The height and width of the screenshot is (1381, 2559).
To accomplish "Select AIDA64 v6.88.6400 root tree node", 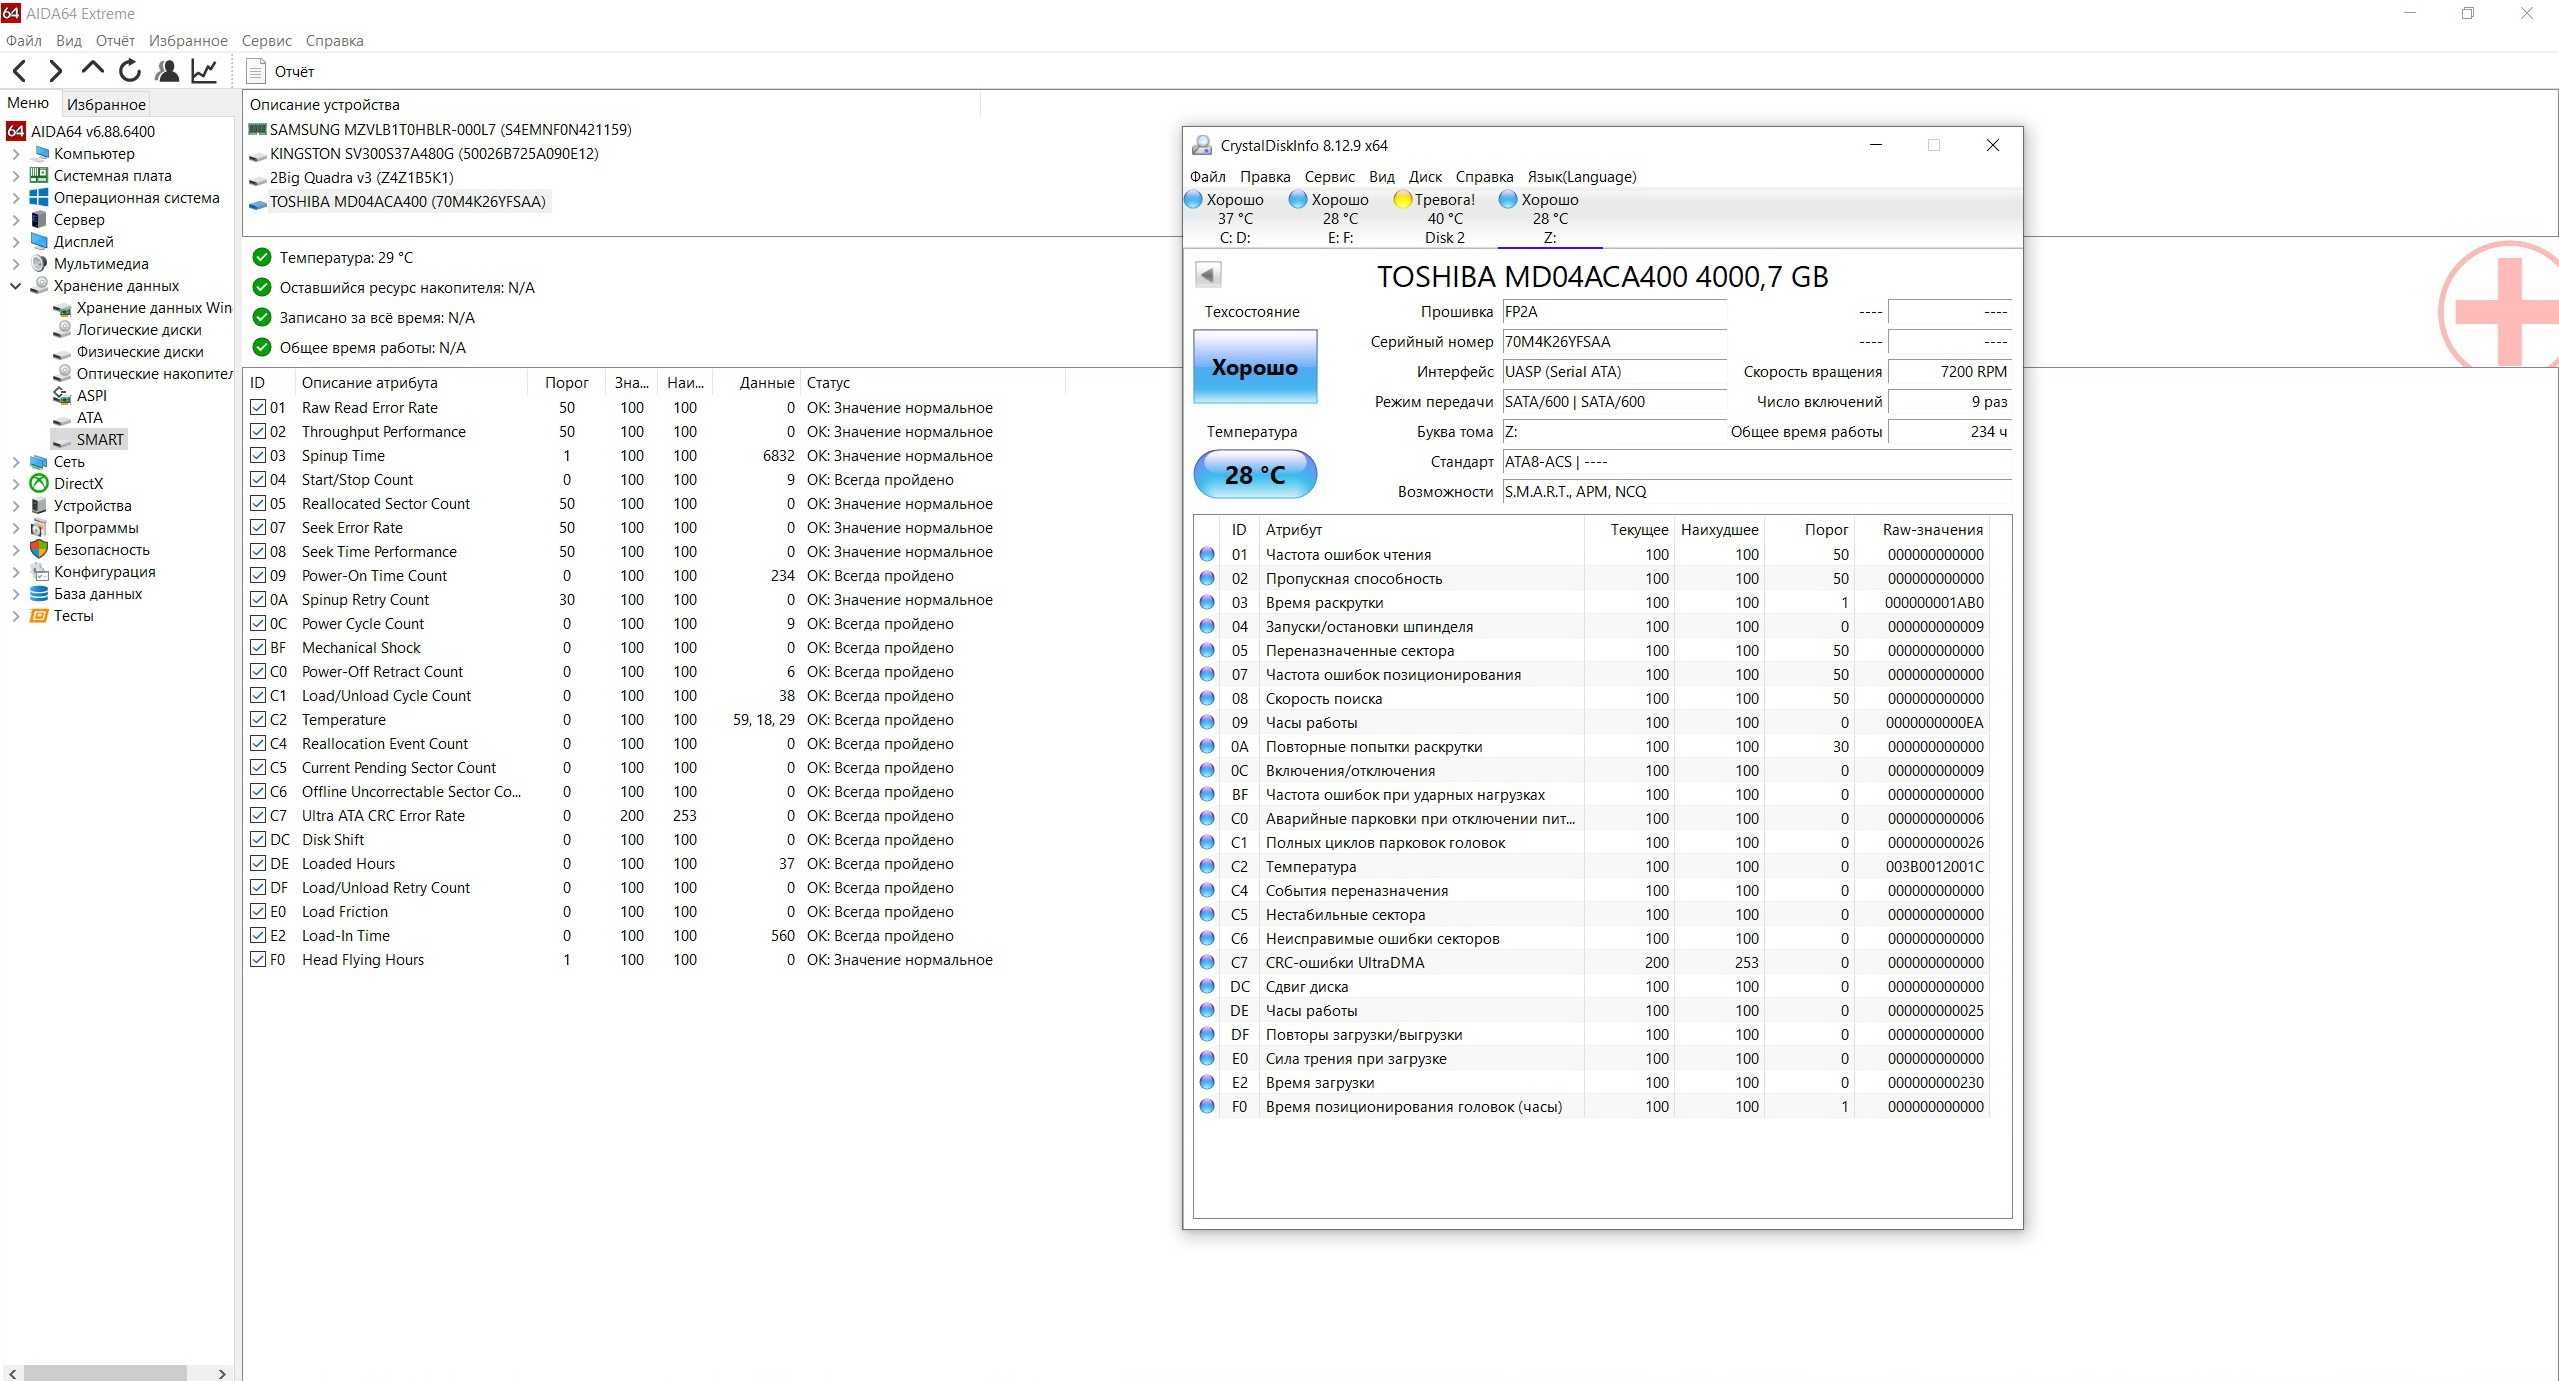I will click(81, 131).
